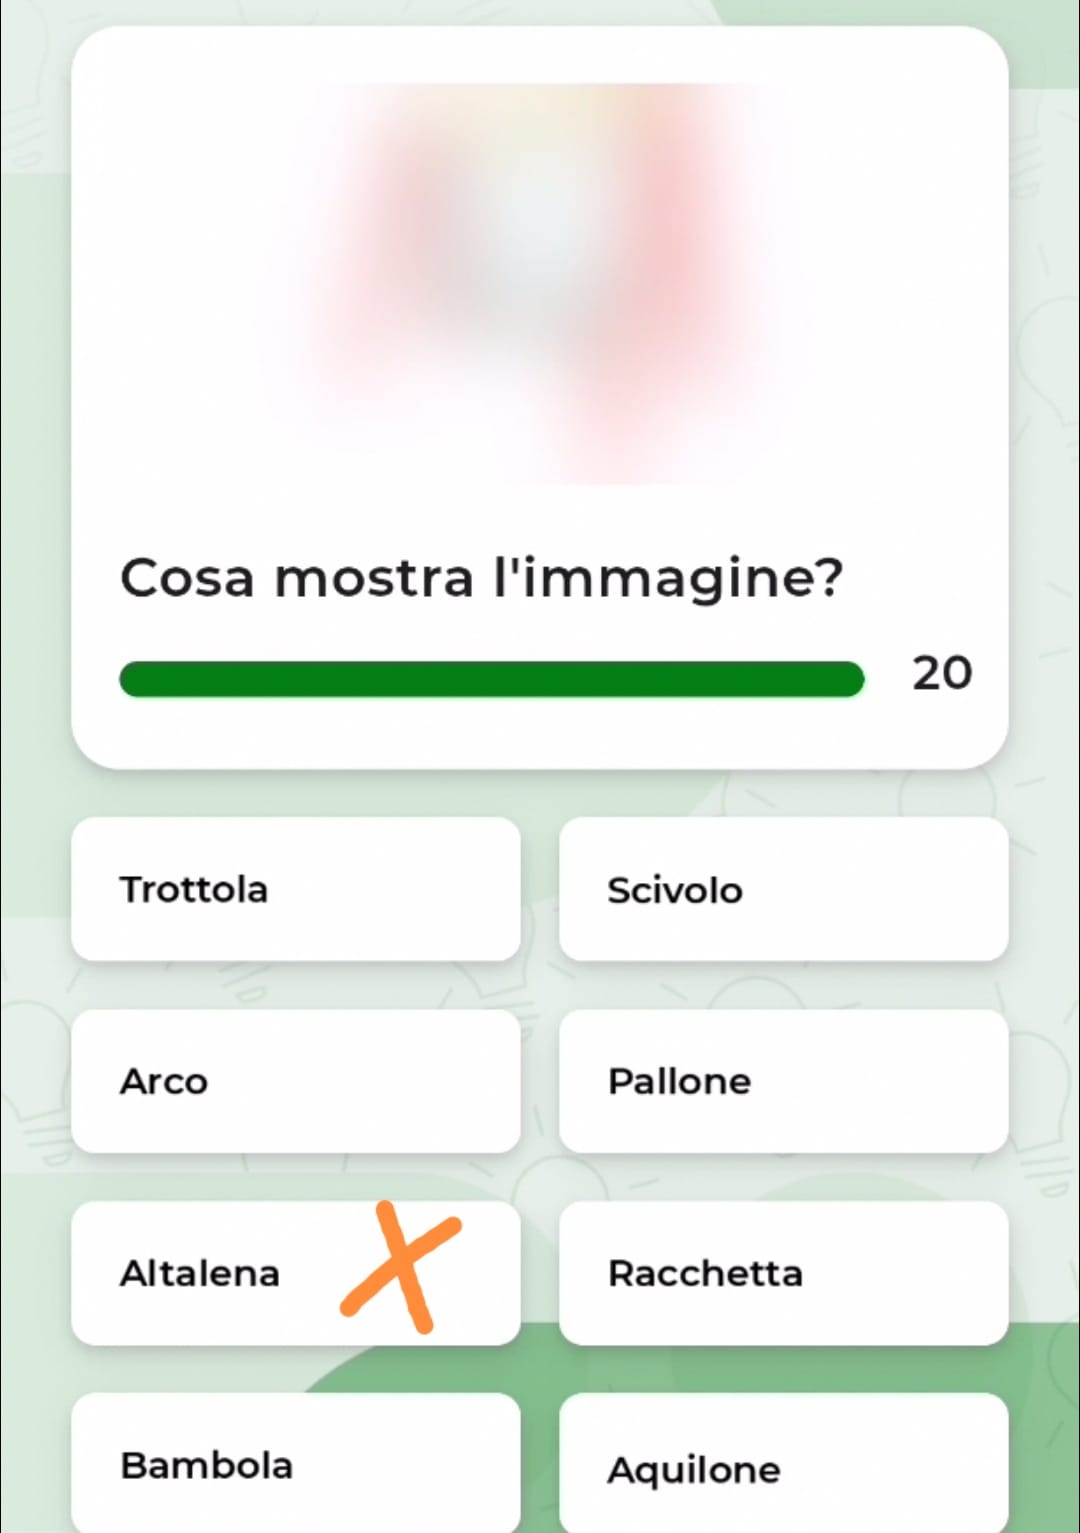Image resolution: width=1080 pixels, height=1533 pixels.
Task: Select the Pallone answer
Action: [783, 1081]
